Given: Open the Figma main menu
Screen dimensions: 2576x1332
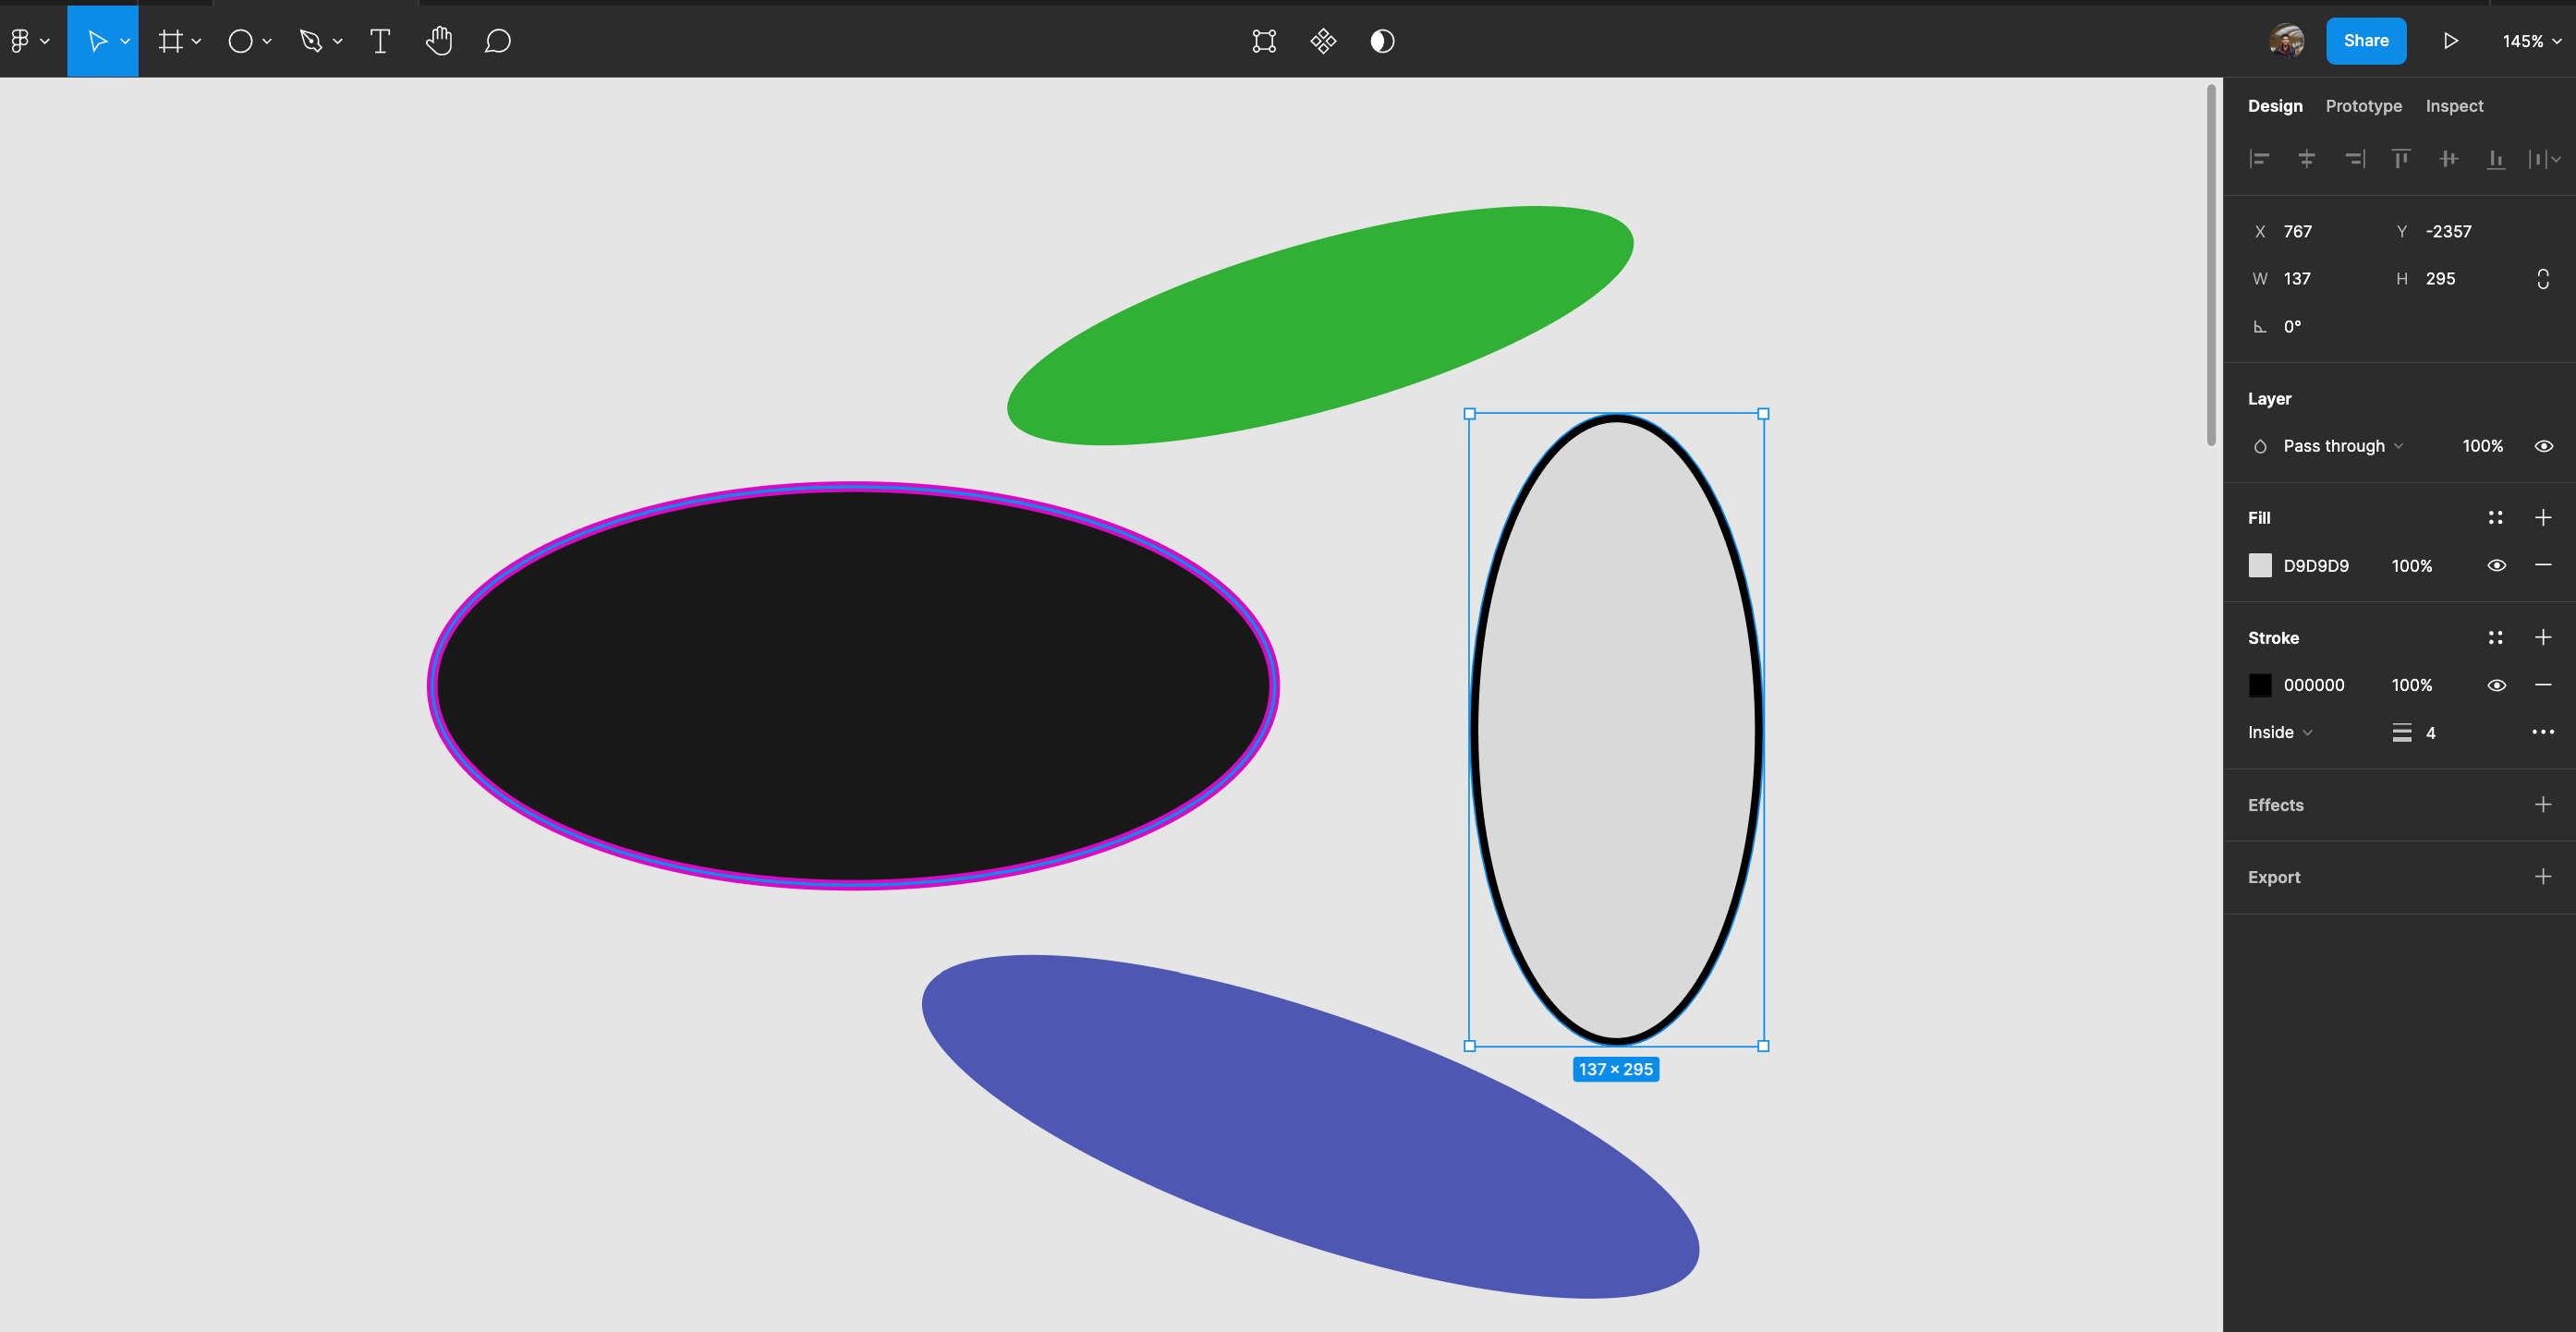Looking at the screenshot, I should [22, 41].
